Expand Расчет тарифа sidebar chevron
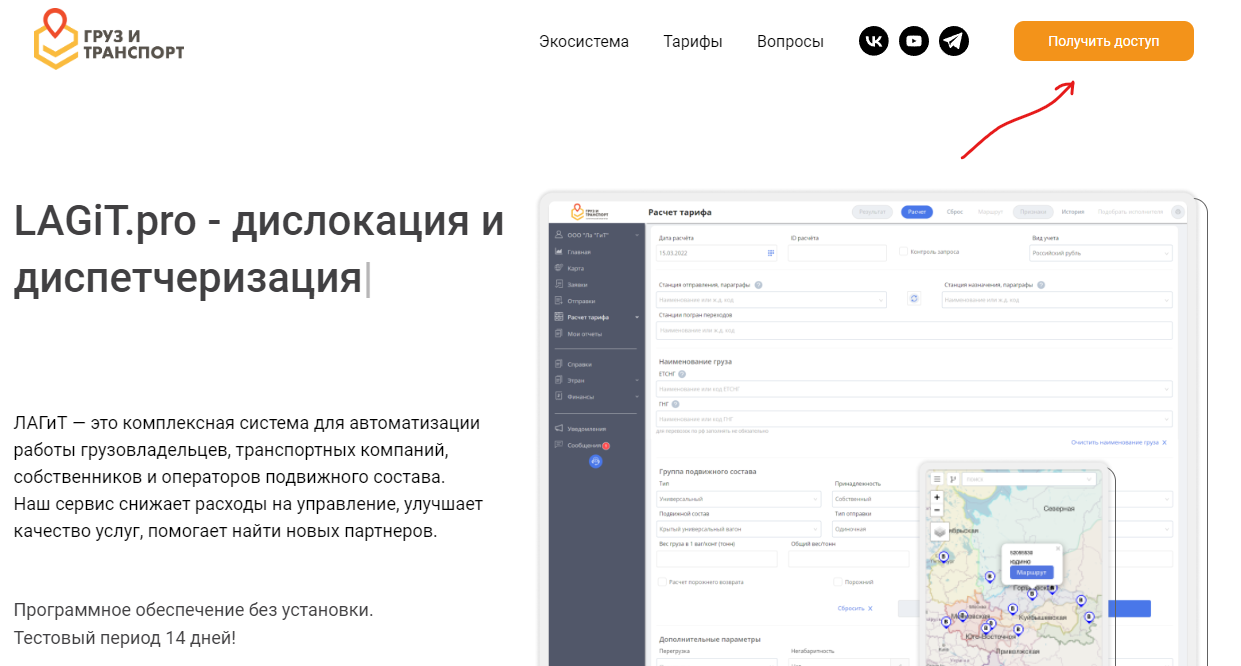The width and height of the screenshot is (1241, 666). pyautogui.click(x=637, y=317)
